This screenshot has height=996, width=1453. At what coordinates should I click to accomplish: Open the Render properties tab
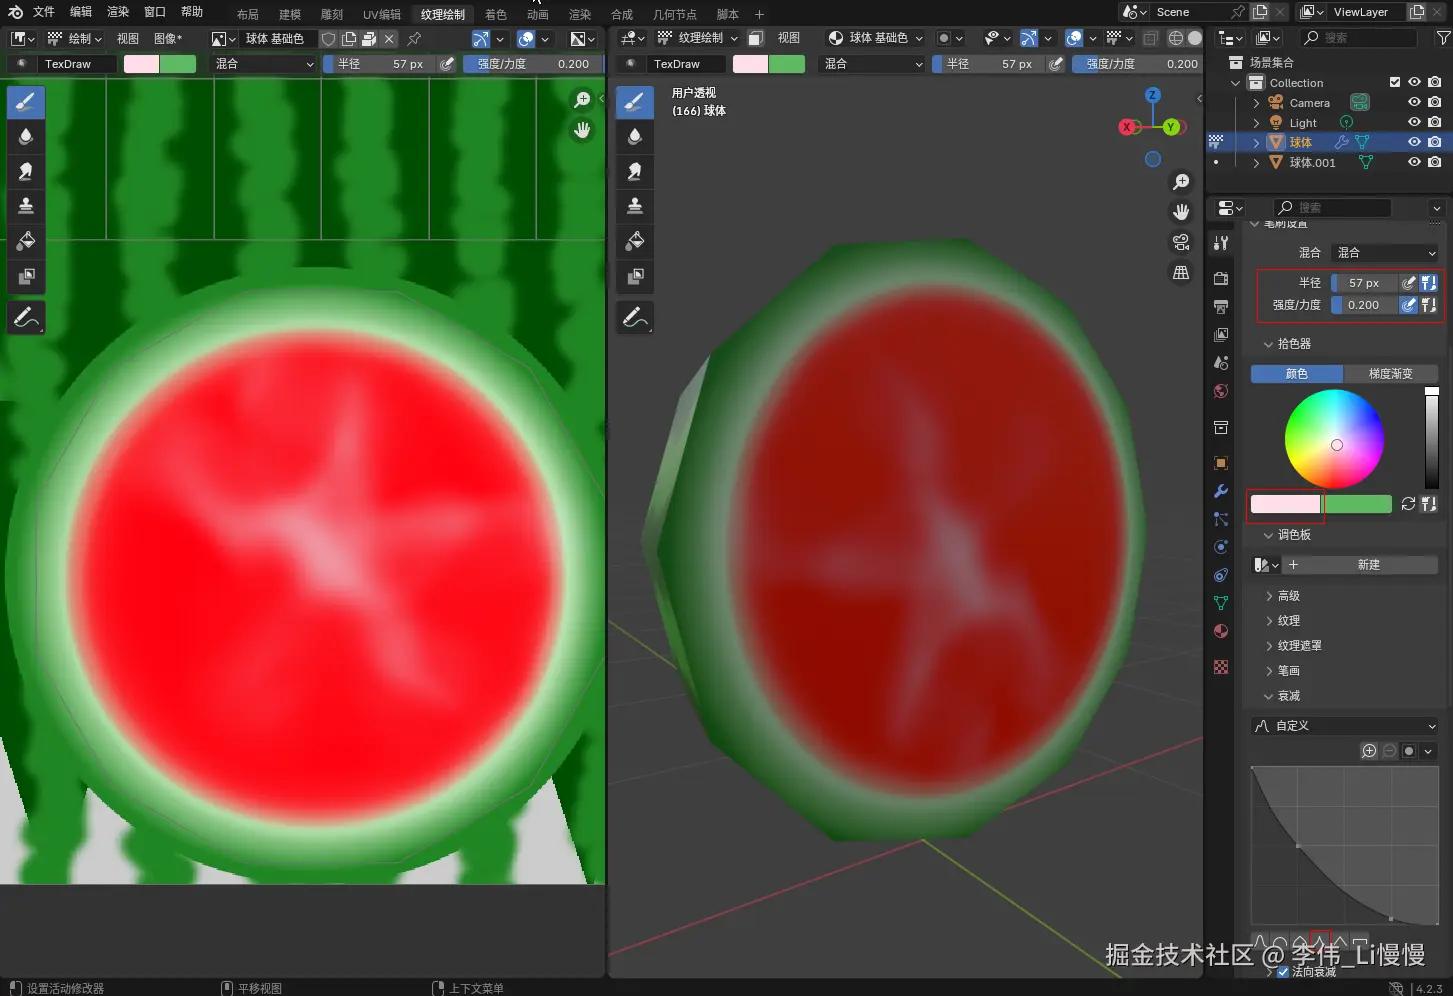pos(1221,278)
